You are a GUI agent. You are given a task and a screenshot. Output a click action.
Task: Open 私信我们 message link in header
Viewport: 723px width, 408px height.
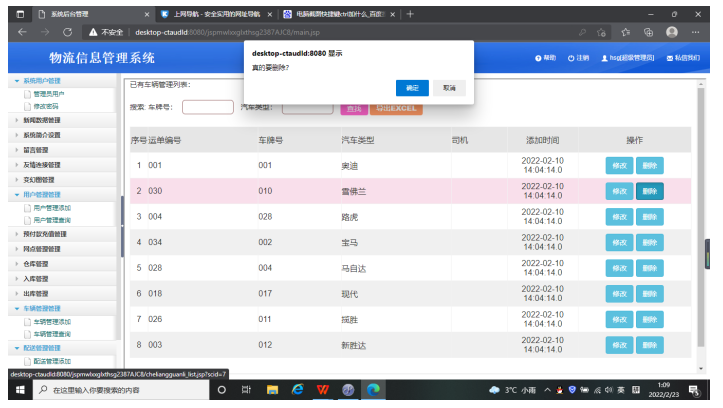coord(683,58)
